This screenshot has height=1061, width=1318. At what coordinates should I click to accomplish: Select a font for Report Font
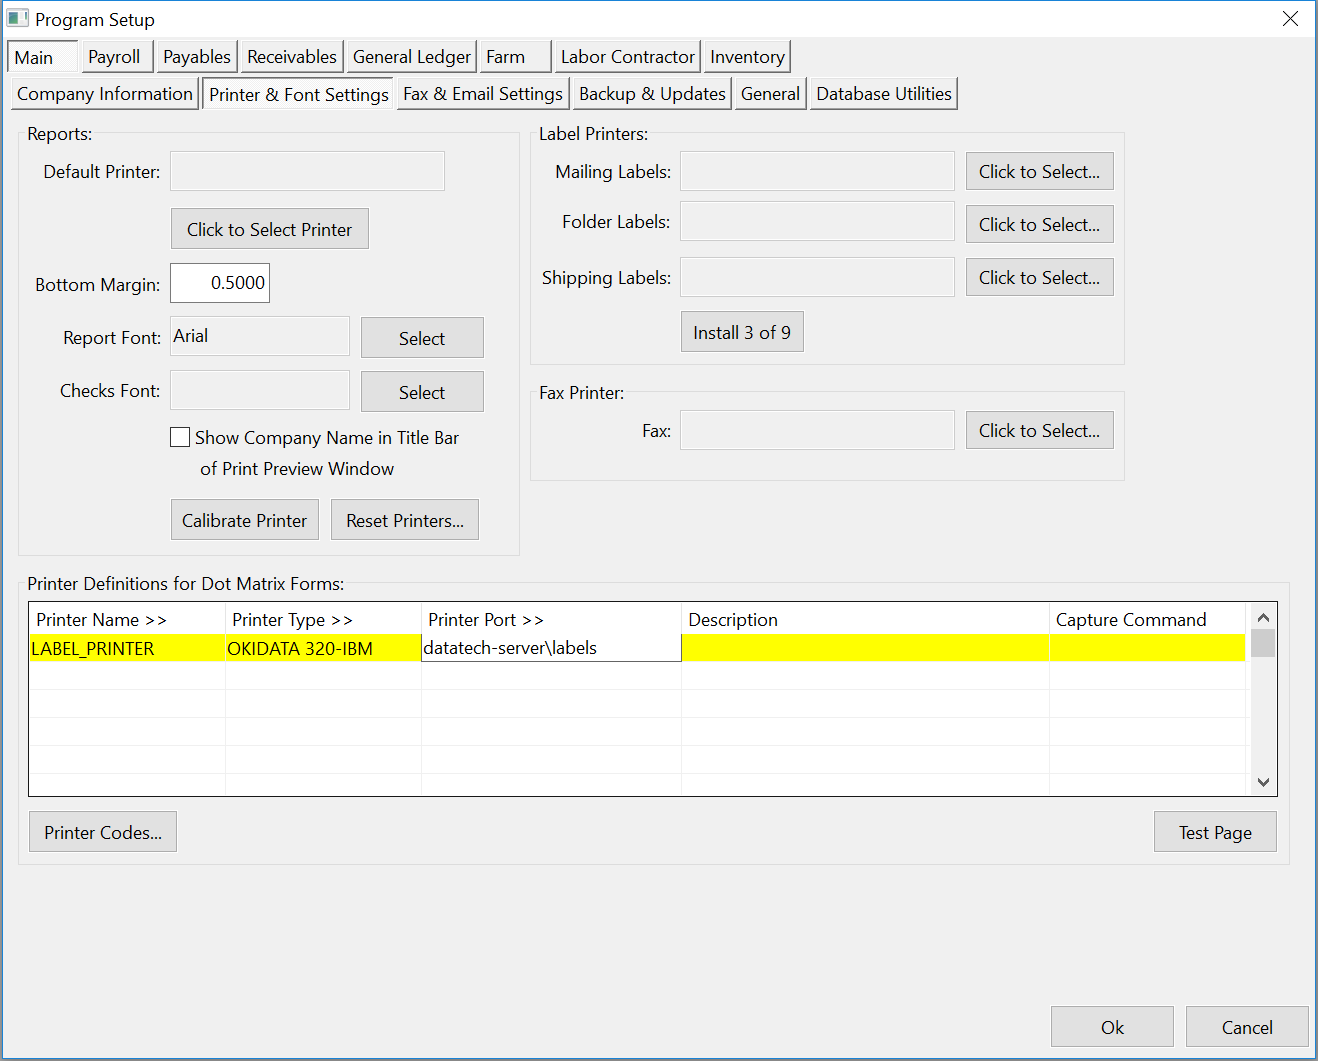pyautogui.click(x=421, y=338)
